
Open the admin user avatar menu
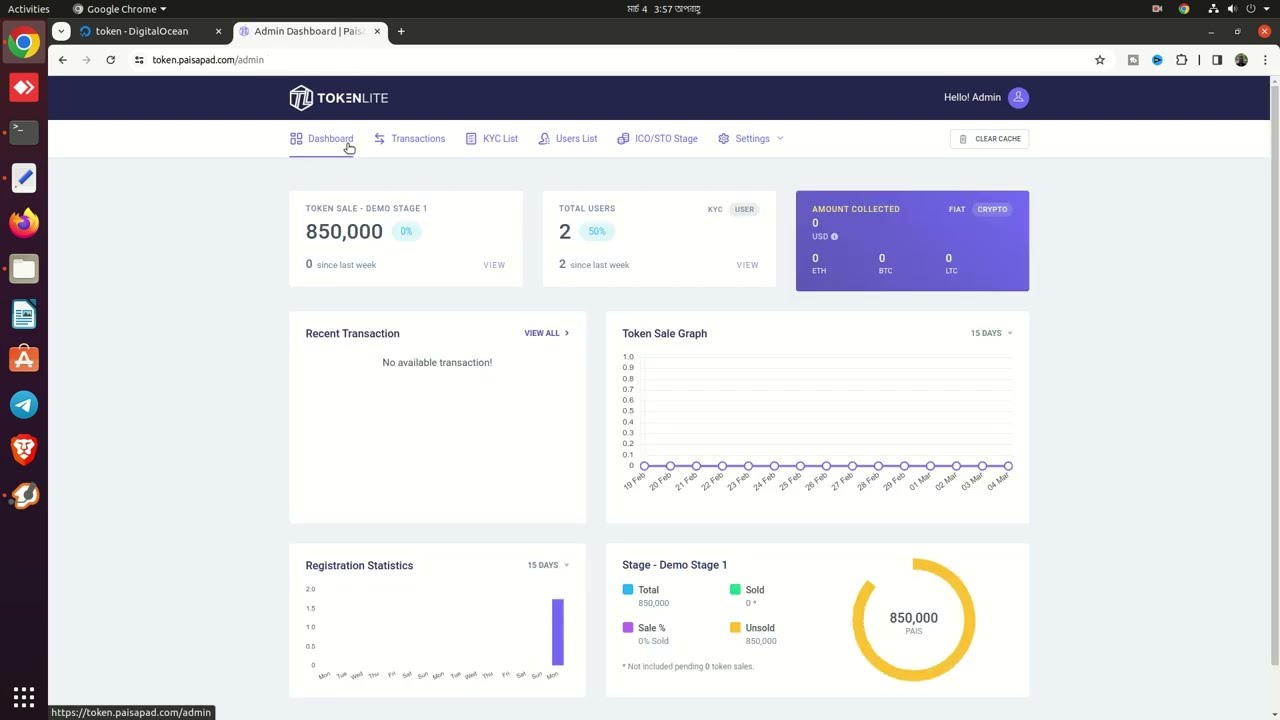pyautogui.click(x=1018, y=97)
